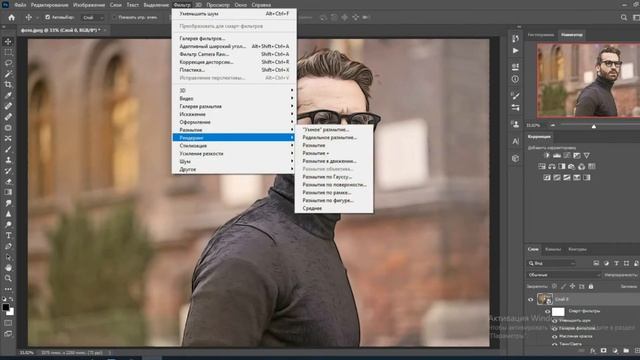Expand the Стилизация submenu

(x=234, y=146)
